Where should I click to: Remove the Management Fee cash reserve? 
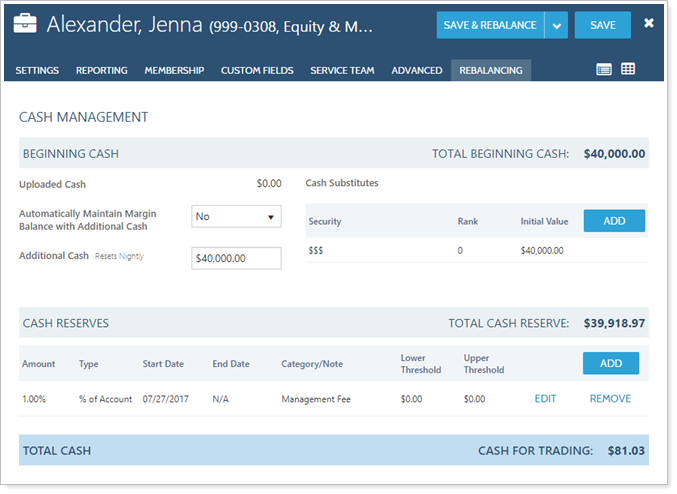610,399
